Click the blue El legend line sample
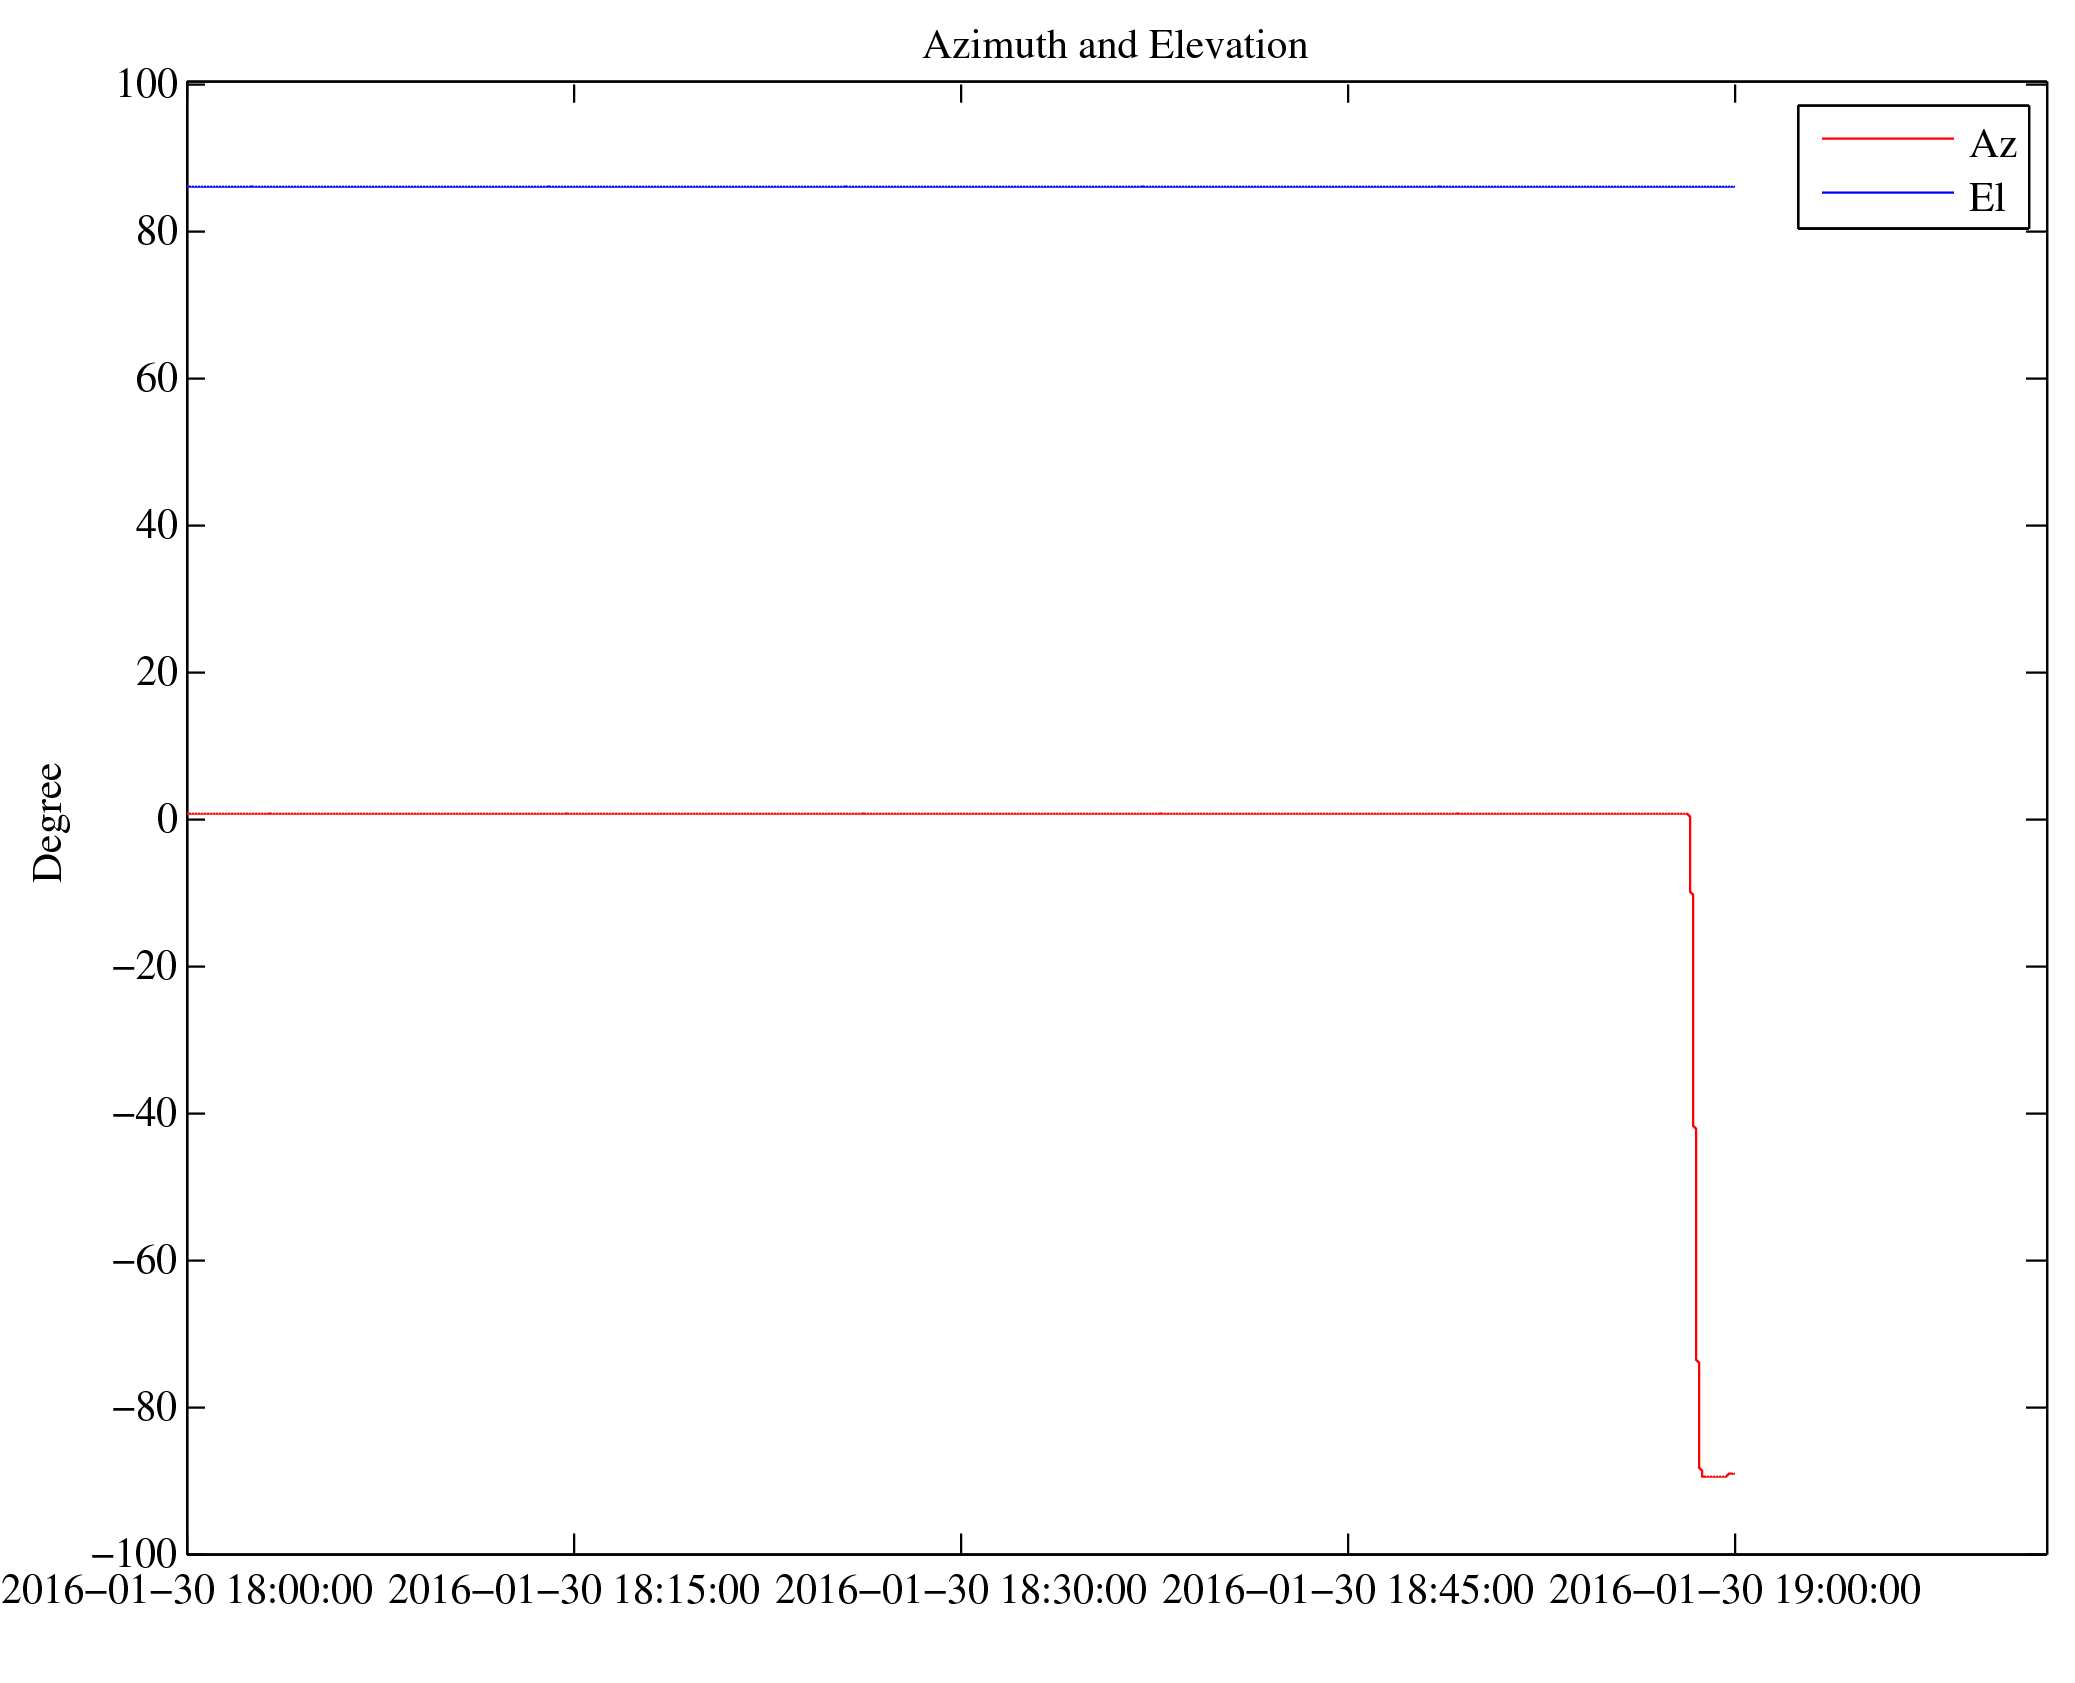The height and width of the screenshot is (1683, 2075). coord(1886,192)
